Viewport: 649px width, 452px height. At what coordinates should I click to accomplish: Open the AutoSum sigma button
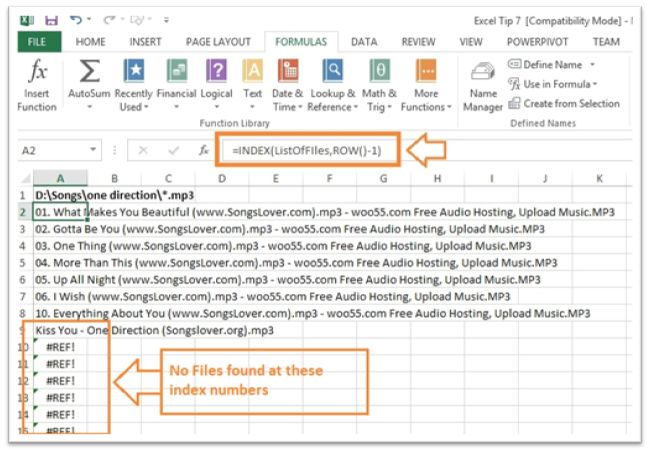[89, 70]
